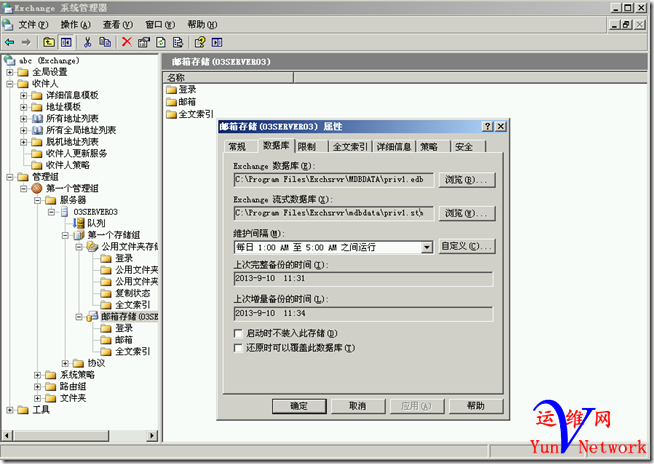Select the 公用文件夹存储 store icon
Screen dimensions: 654x464
(x=92, y=247)
